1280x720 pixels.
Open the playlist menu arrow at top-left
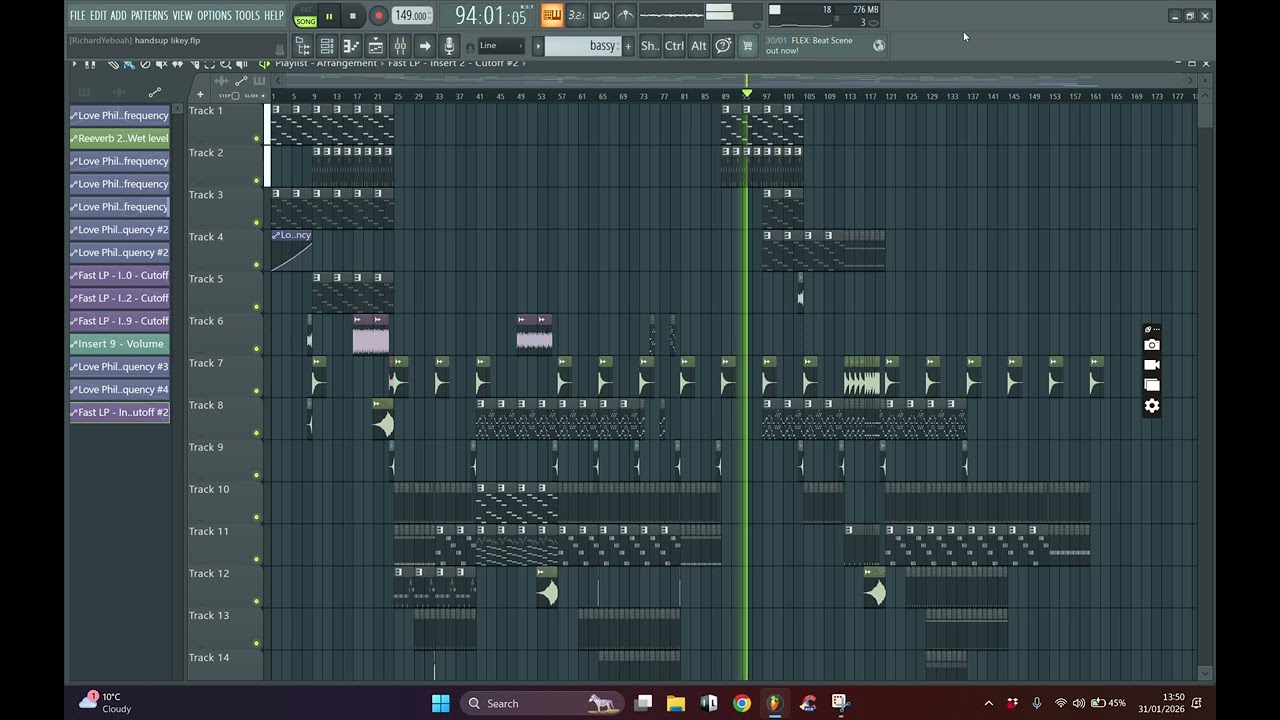[x=74, y=64]
